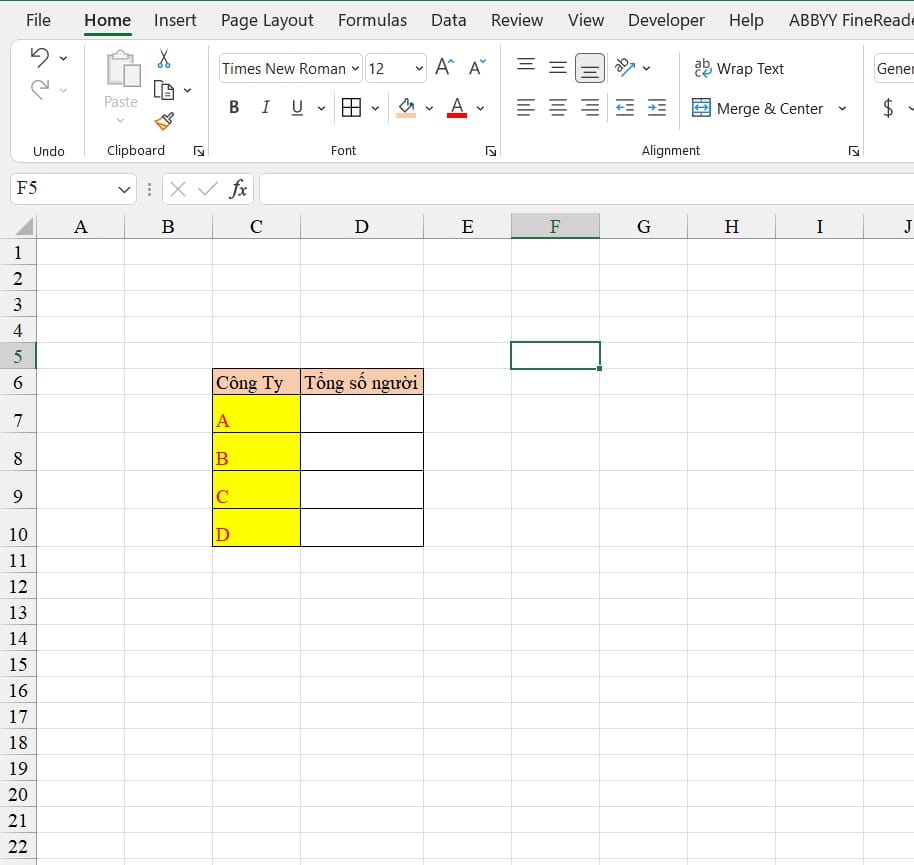The width and height of the screenshot is (914, 865).
Task: Click the Format Painter brush icon
Action: [164, 122]
